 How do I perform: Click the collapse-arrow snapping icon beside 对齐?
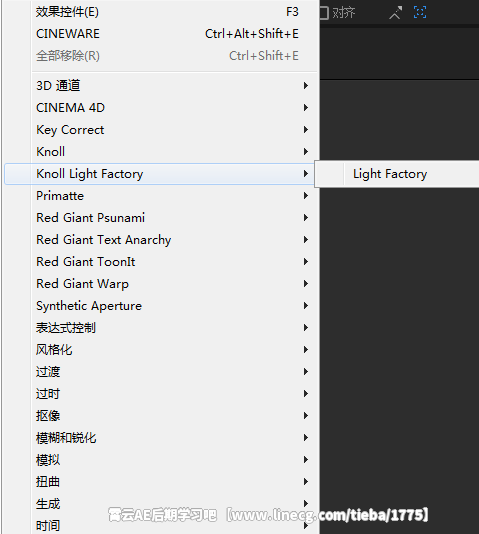[396, 13]
